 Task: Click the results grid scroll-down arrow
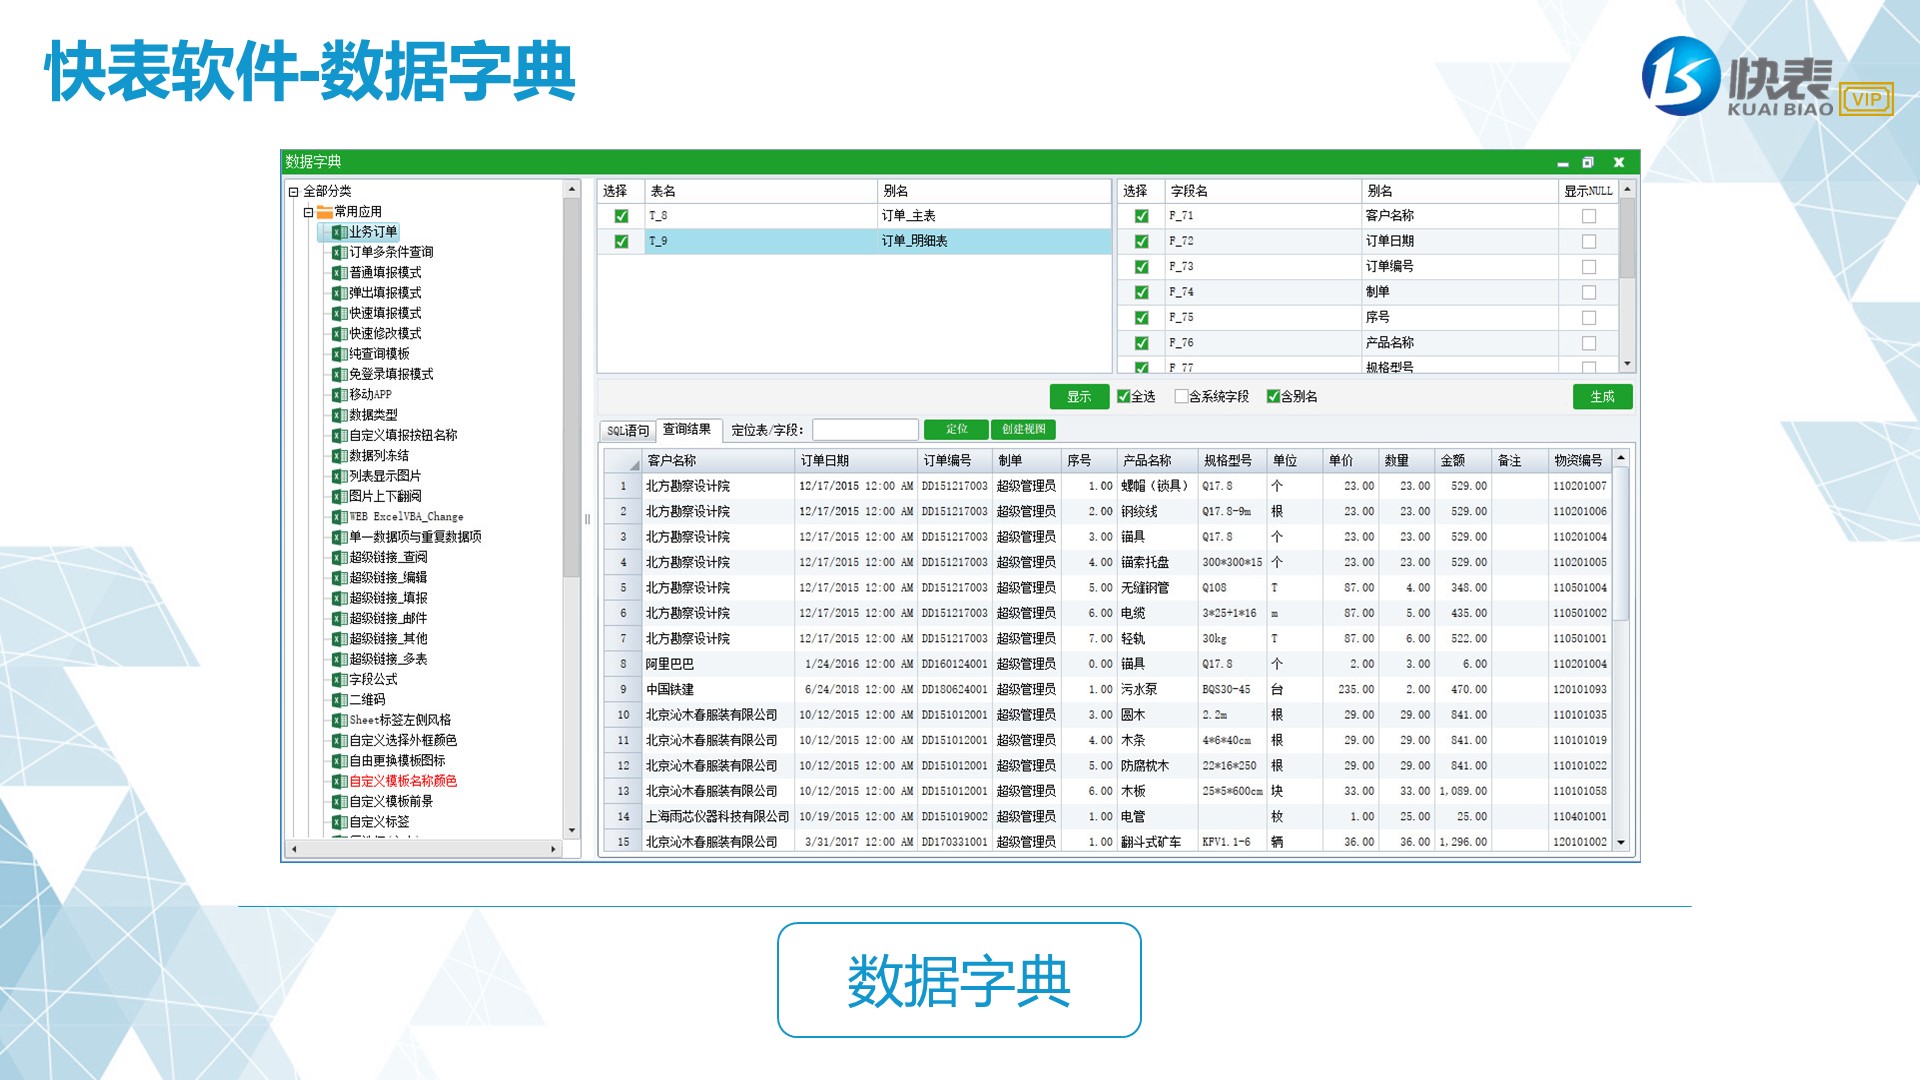coord(1621,843)
